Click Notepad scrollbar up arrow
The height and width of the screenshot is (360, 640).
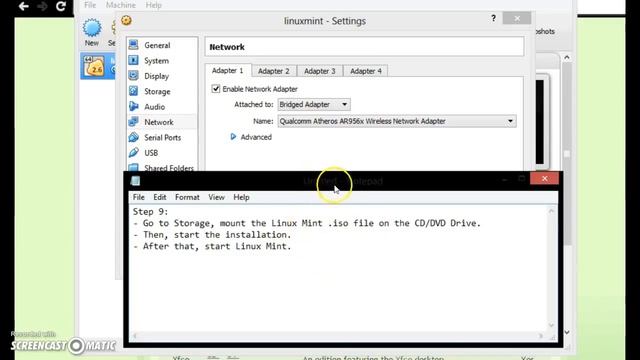(551, 211)
